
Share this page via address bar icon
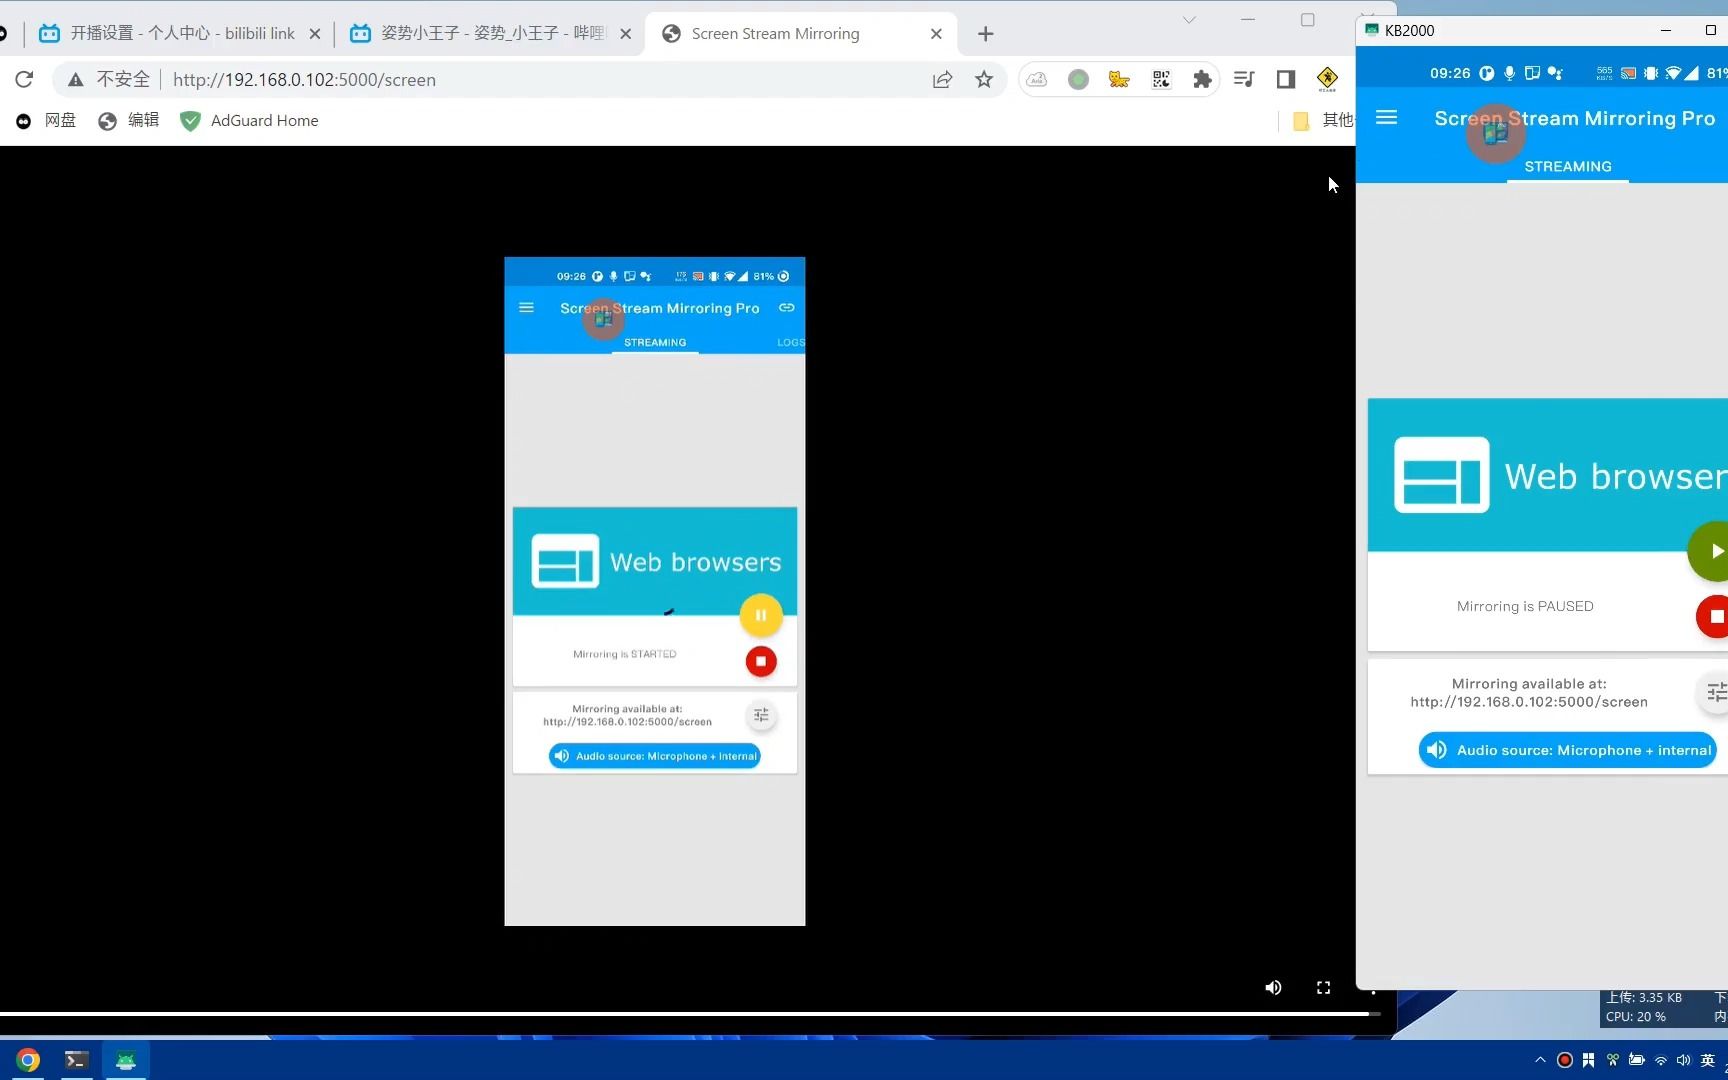[942, 80]
